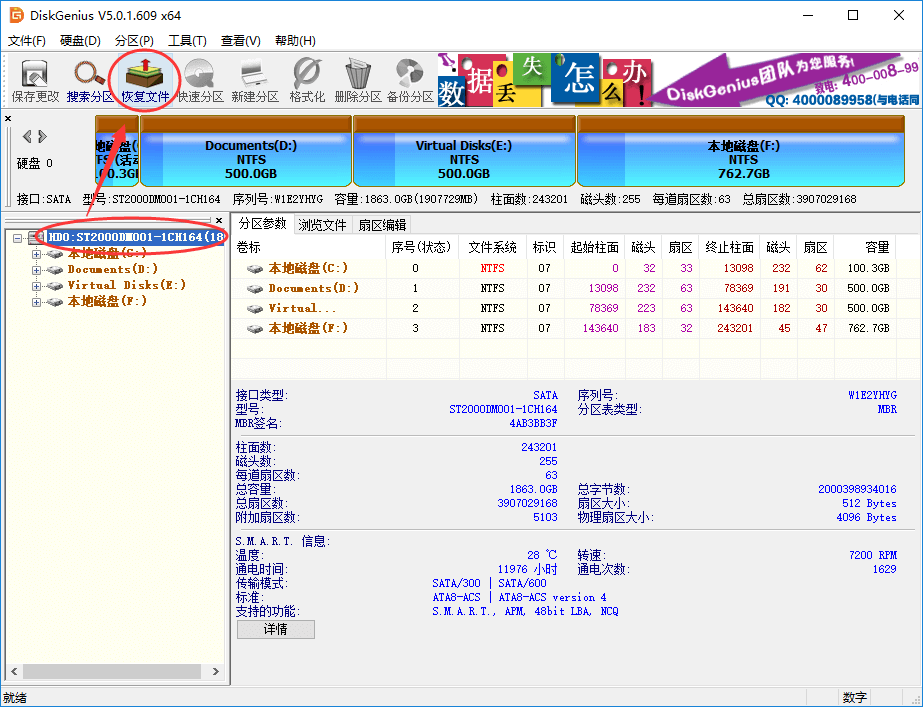Collapse the HD0 disk node
923x707 pixels.
pos(18,238)
